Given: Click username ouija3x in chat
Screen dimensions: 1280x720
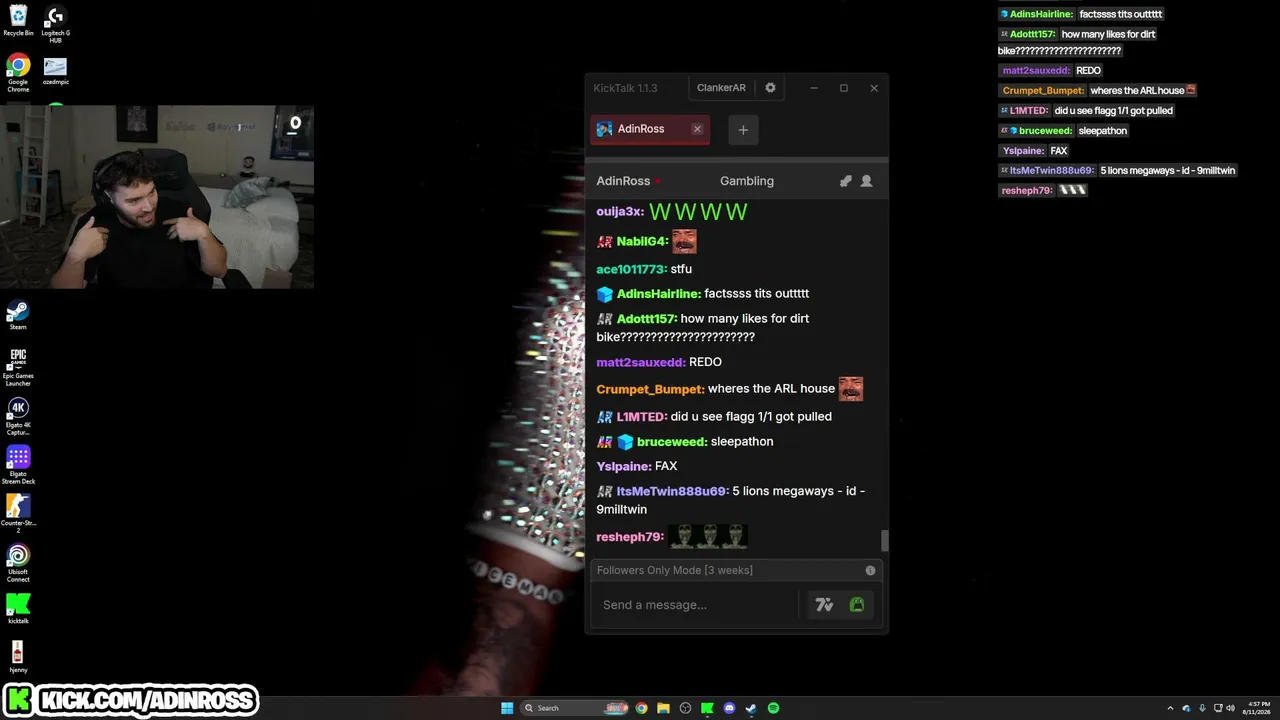Looking at the screenshot, I should tap(620, 212).
